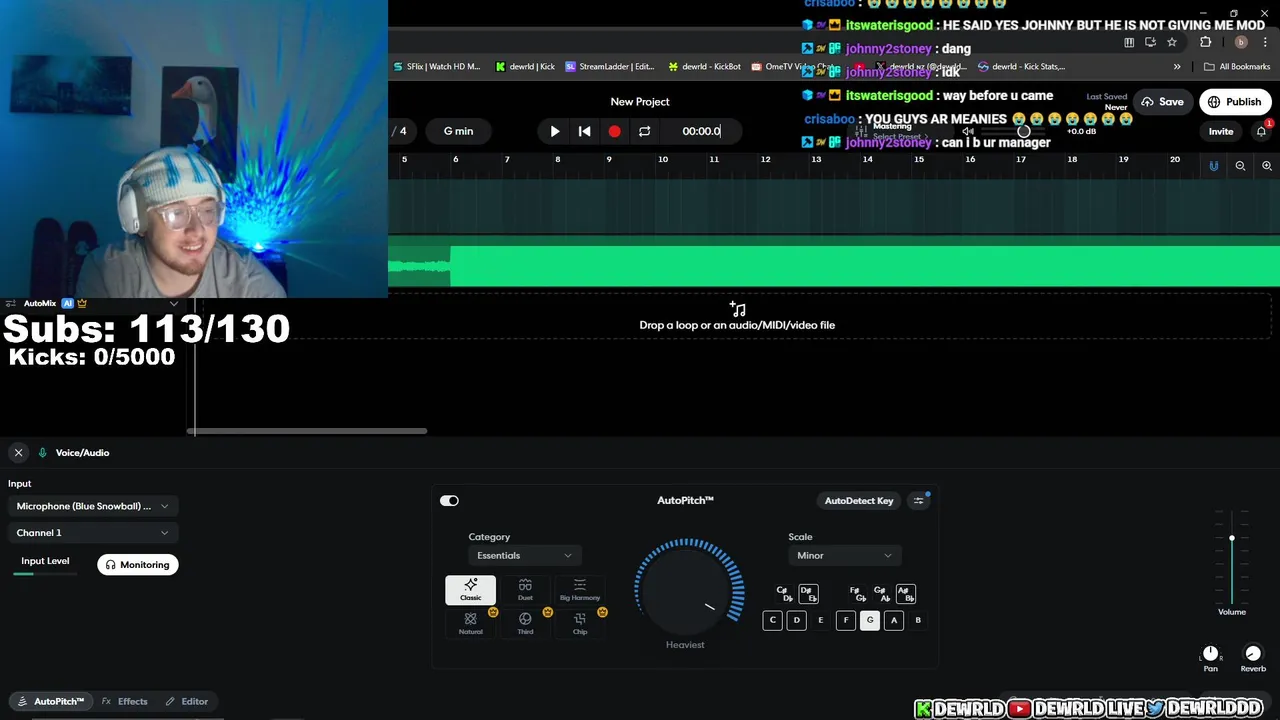Toggle the C#/Db note key
The width and height of the screenshot is (1280, 720).
pyautogui.click(x=784, y=594)
